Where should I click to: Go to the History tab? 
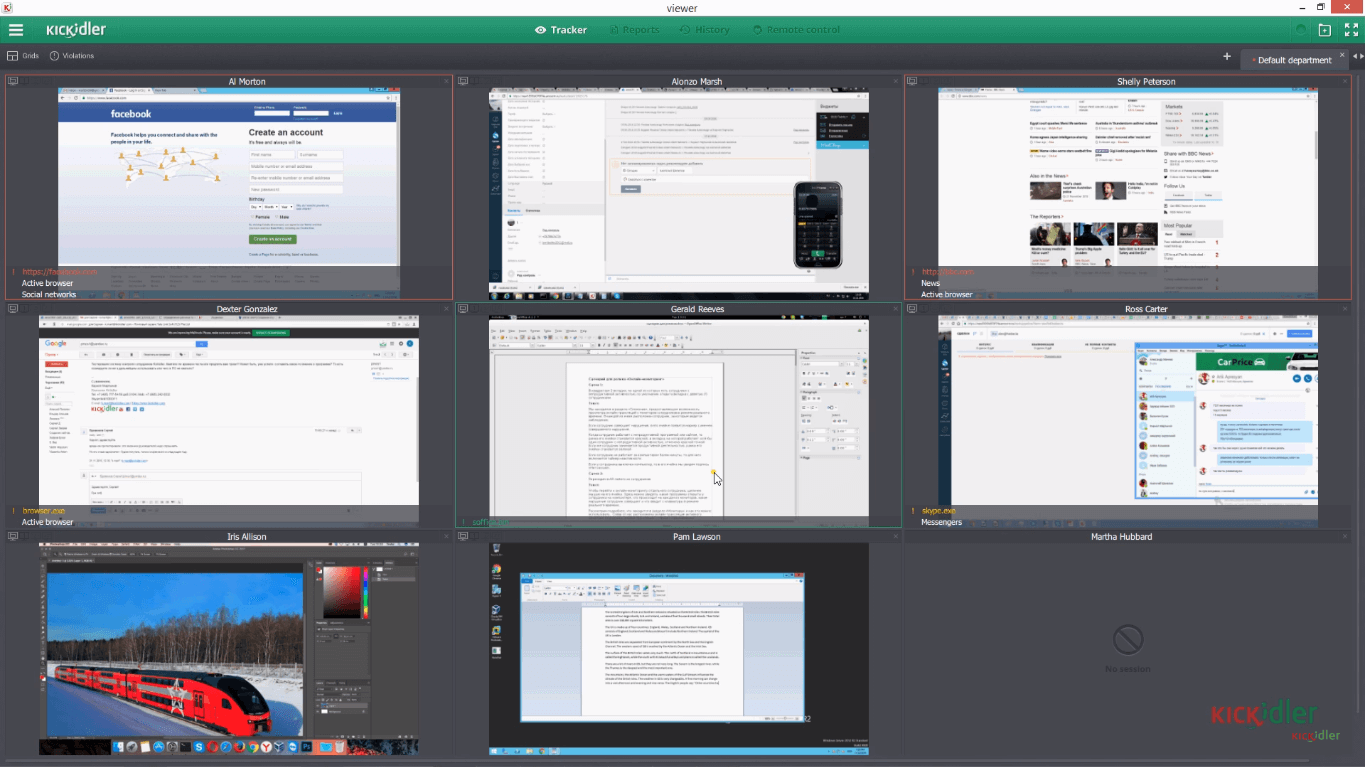coord(704,30)
